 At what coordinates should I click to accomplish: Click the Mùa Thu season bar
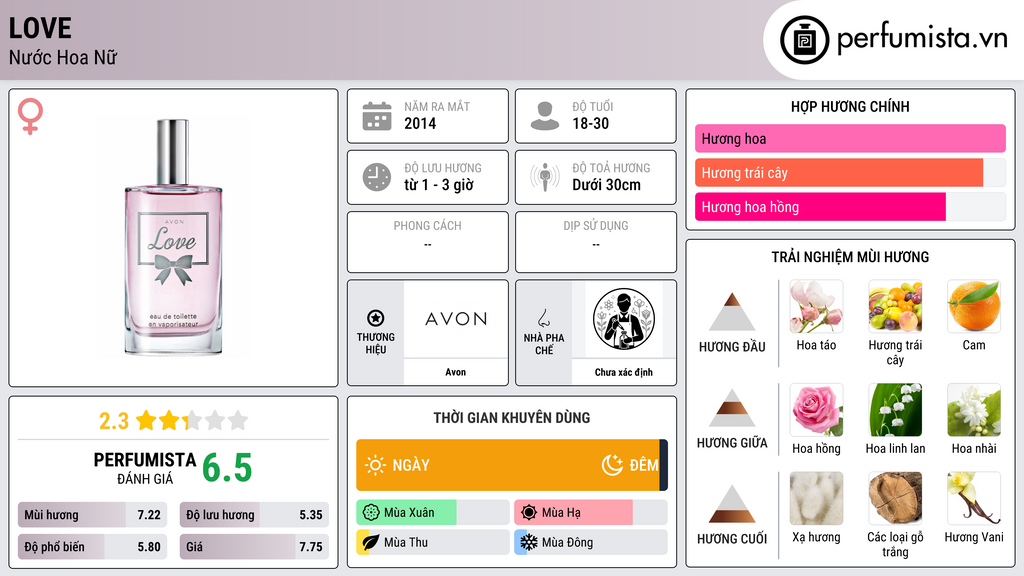click(432, 542)
